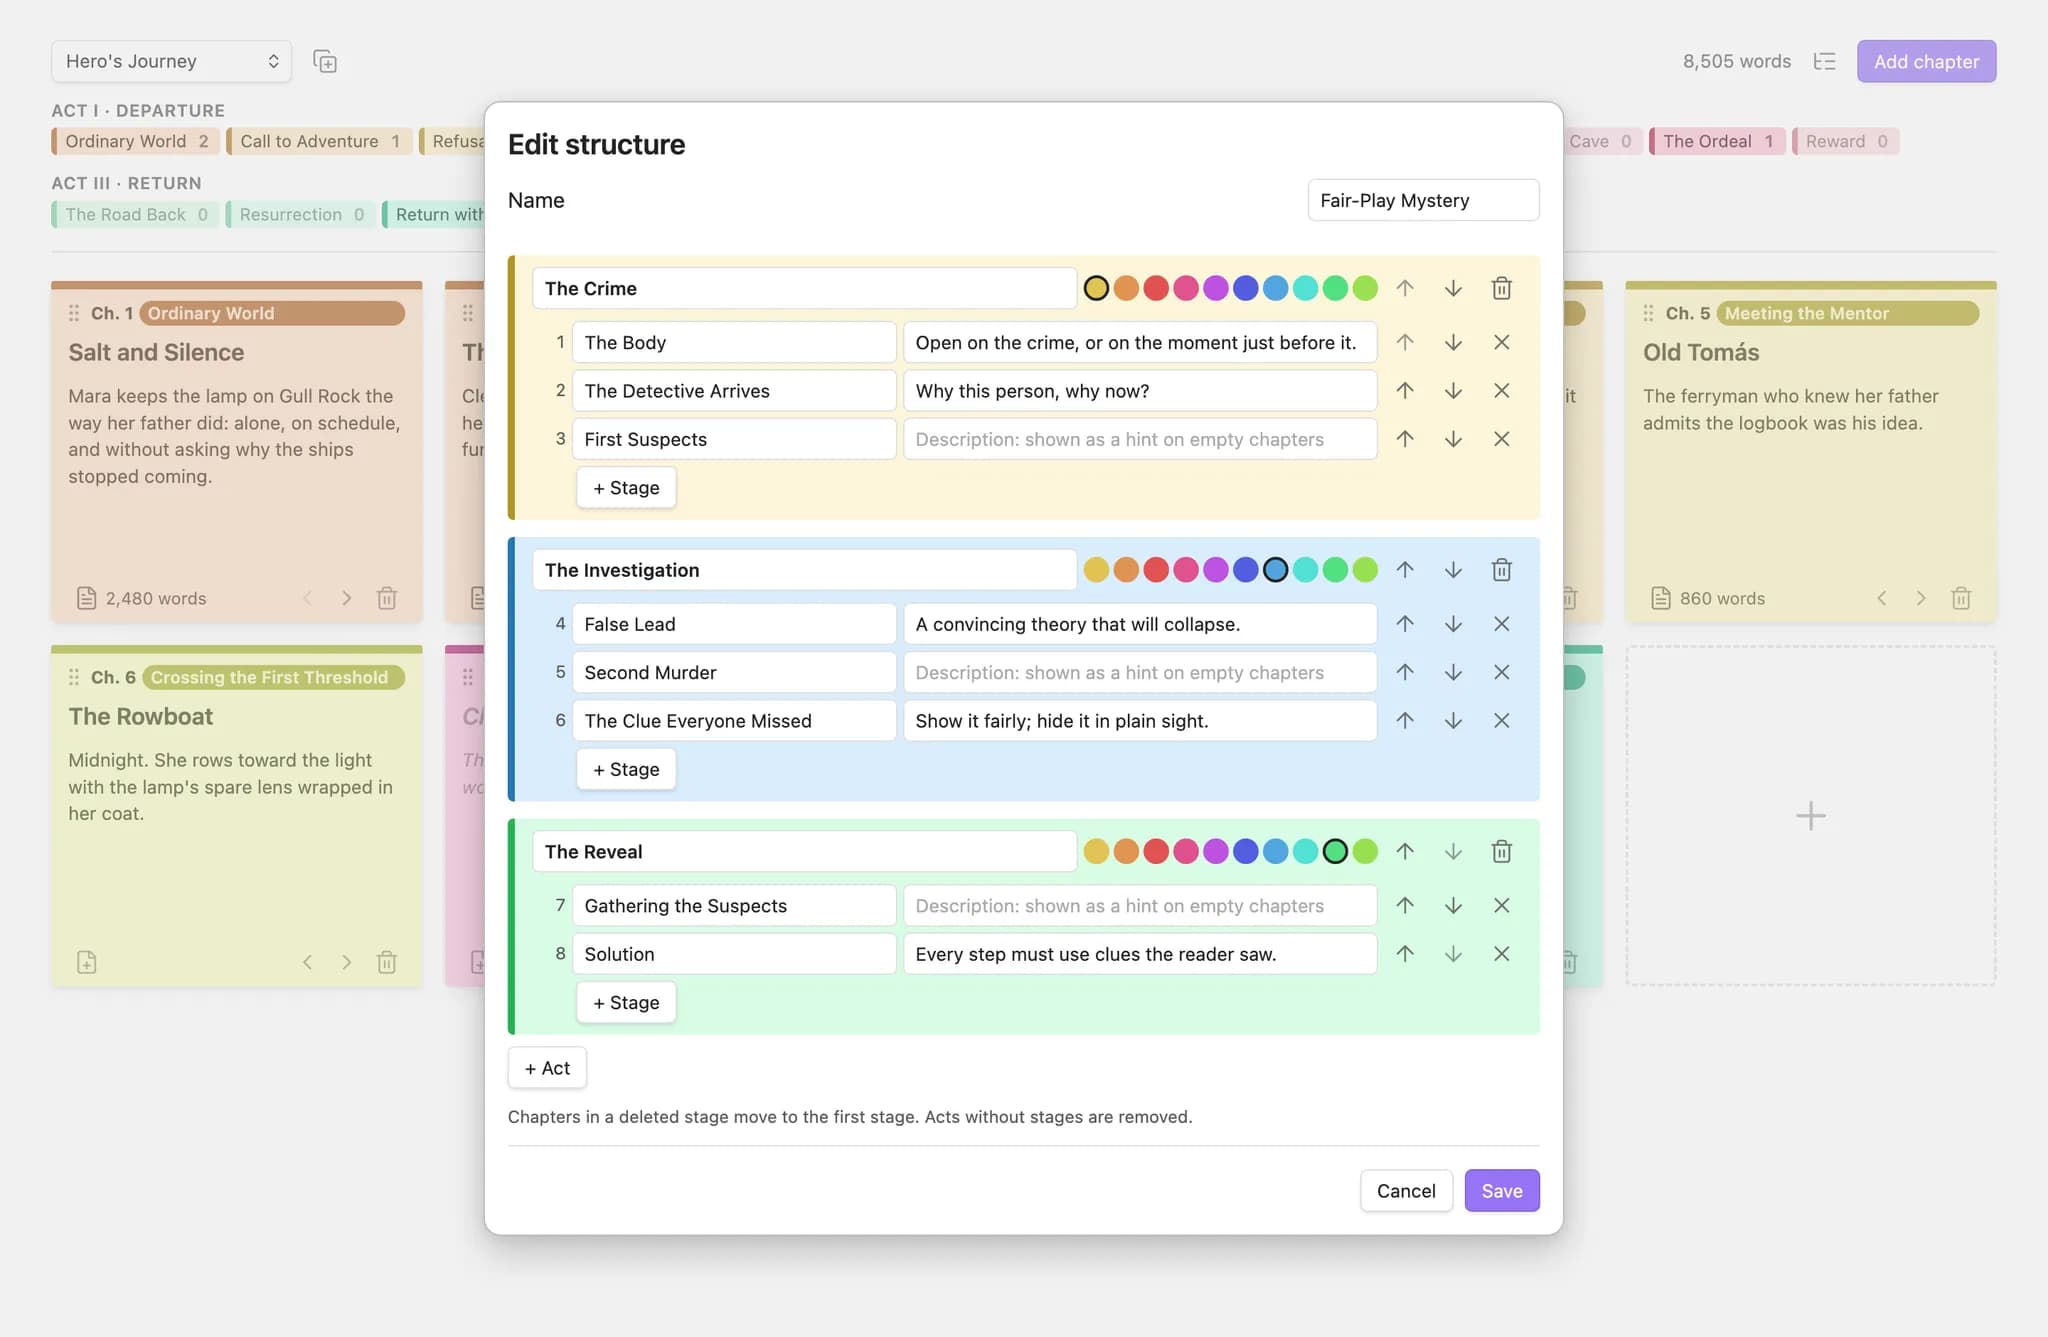Edit The Investigation act title field

click(804, 570)
